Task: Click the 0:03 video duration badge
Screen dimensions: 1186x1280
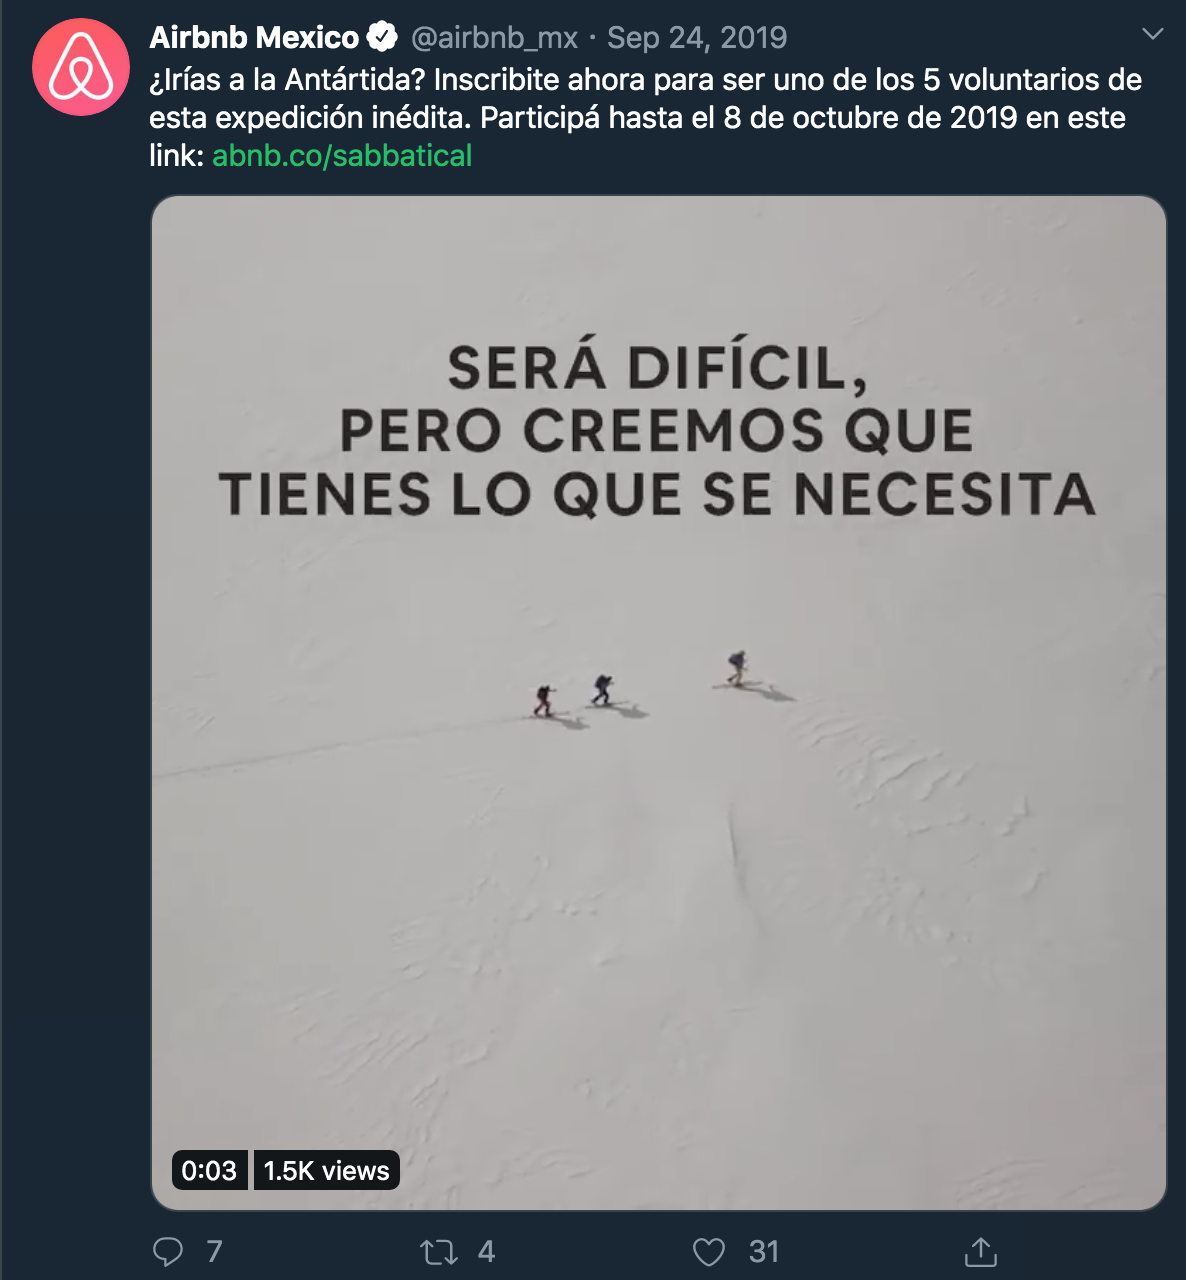Action: pyautogui.click(x=209, y=1170)
